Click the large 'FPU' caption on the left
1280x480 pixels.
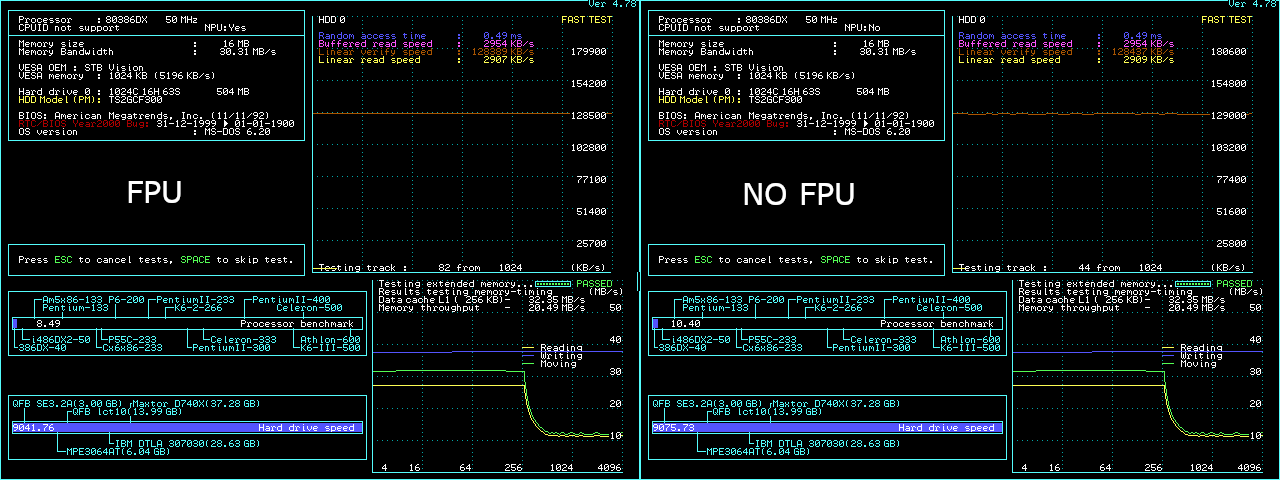tap(154, 193)
